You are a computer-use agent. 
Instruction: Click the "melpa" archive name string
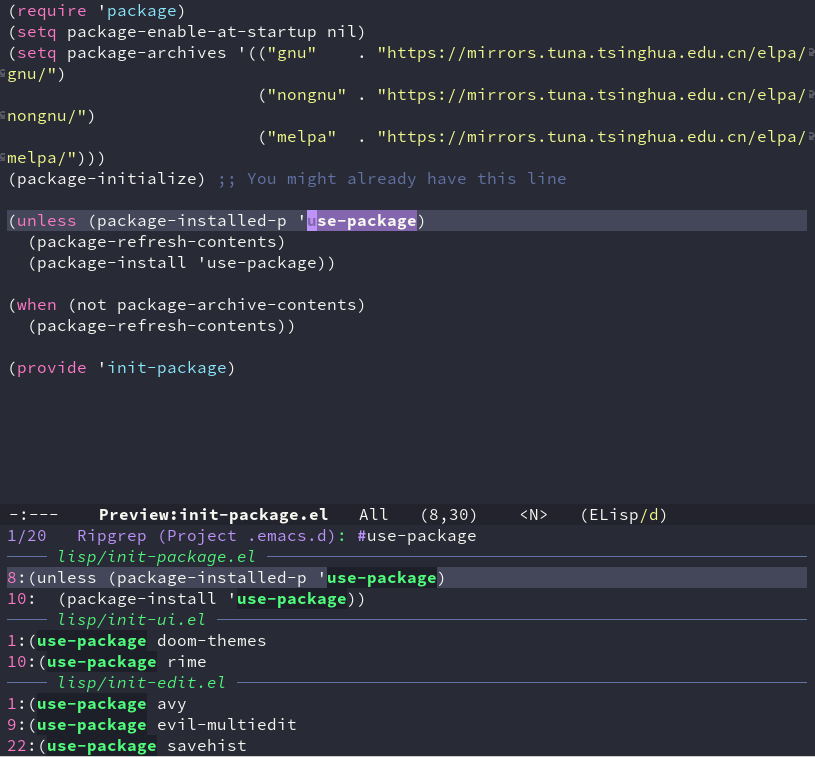[x=301, y=137]
